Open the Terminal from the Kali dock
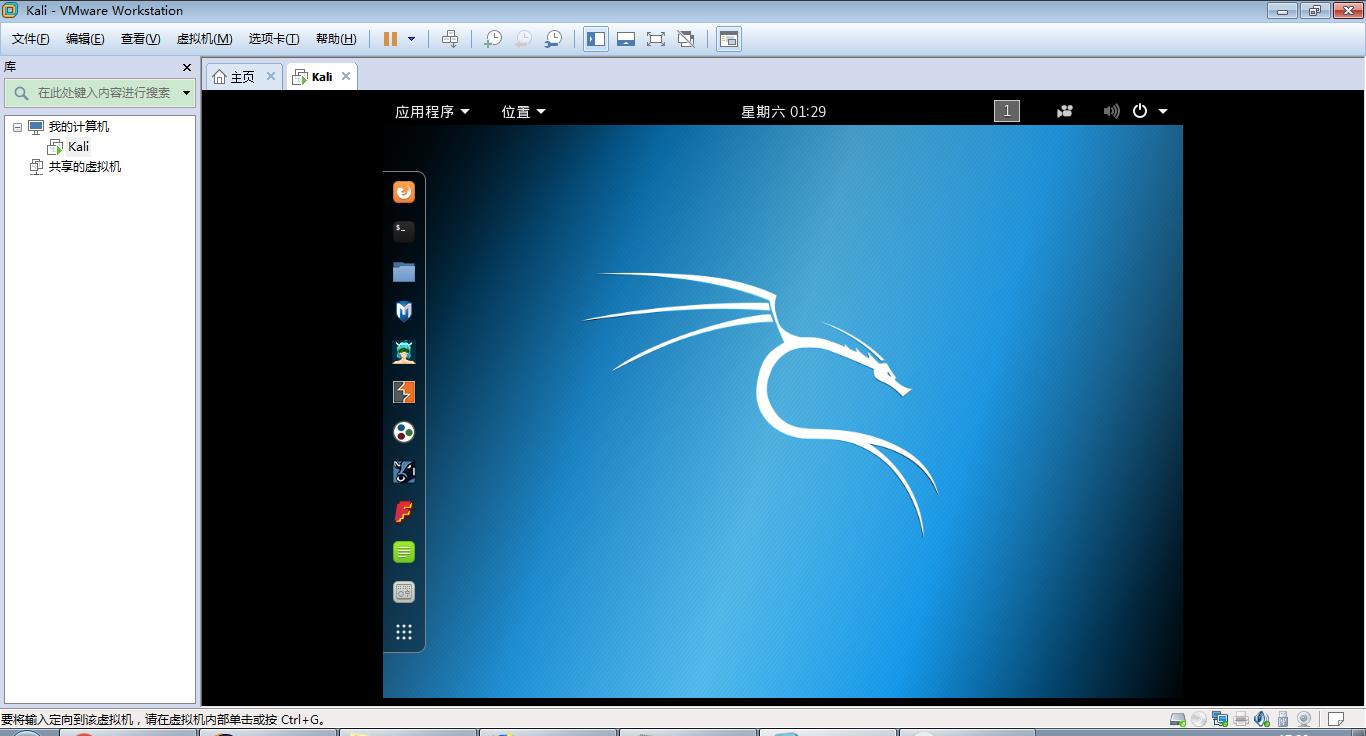 click(404, 232)
